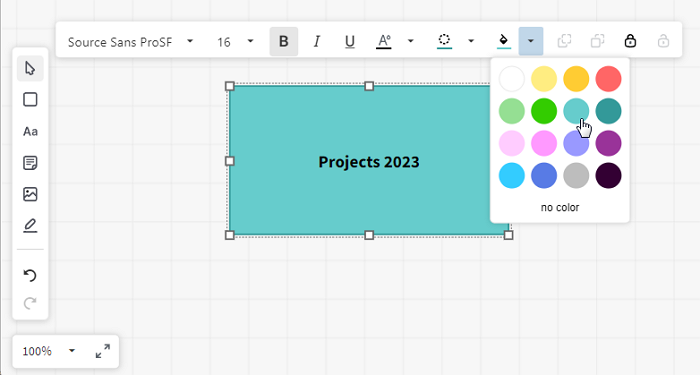Viewport: 700px width, 375px height.
Task: Pick the Aa text tool
Action: (30, 131)
